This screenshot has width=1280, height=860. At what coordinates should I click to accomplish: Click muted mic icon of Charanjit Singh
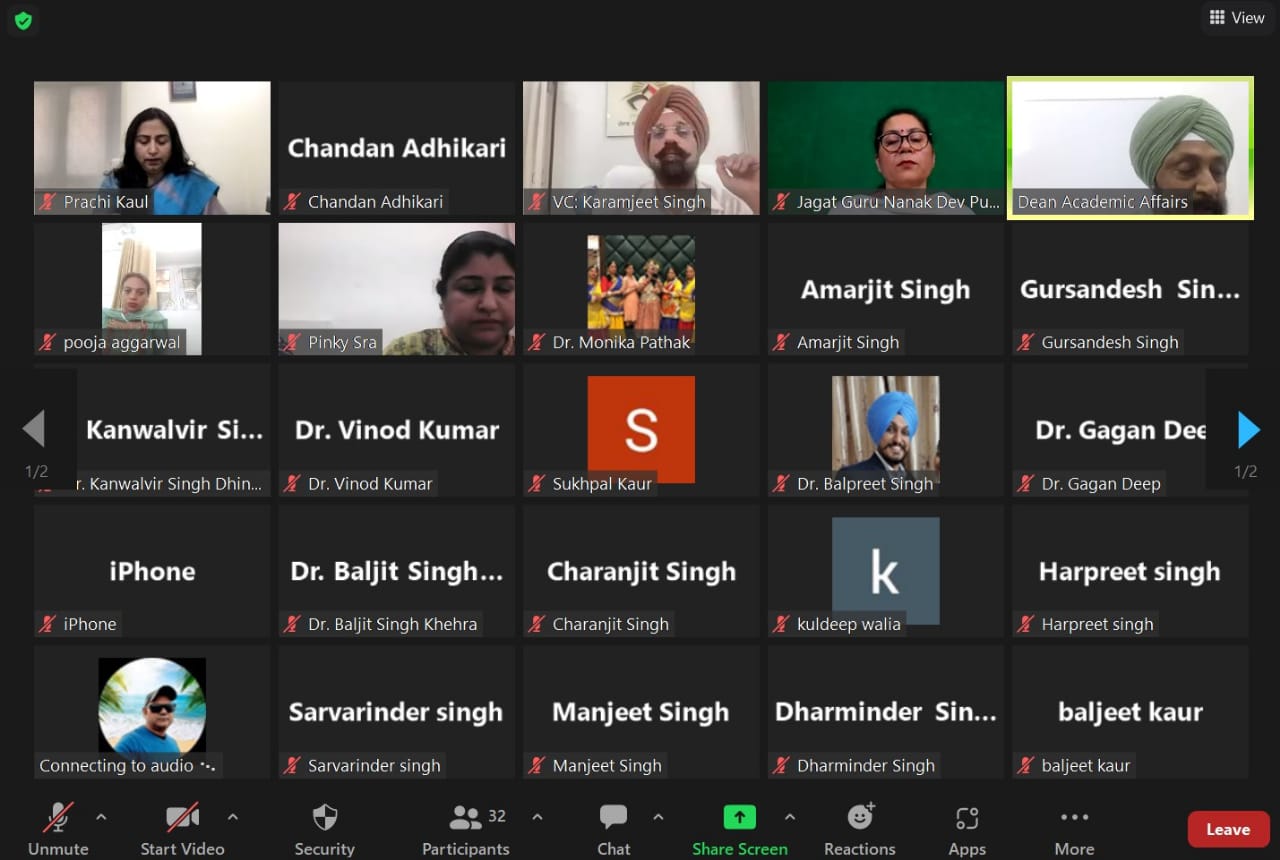coord(537,625)
